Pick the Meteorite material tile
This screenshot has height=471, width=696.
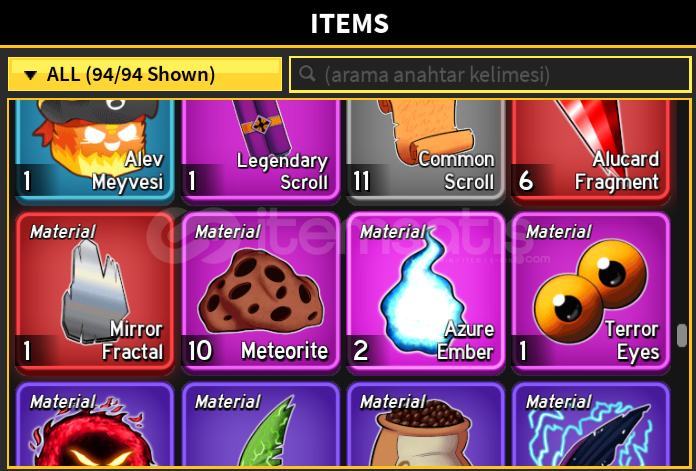261,293
